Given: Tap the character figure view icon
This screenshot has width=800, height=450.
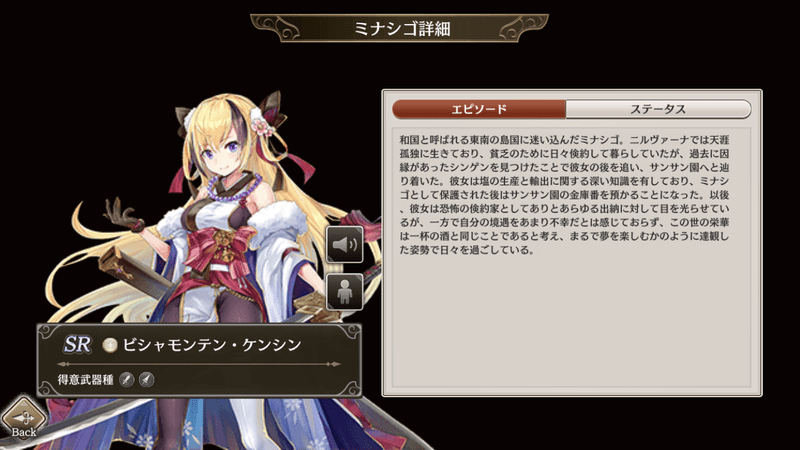Looking at the screenshot, I should click(344, 292).
